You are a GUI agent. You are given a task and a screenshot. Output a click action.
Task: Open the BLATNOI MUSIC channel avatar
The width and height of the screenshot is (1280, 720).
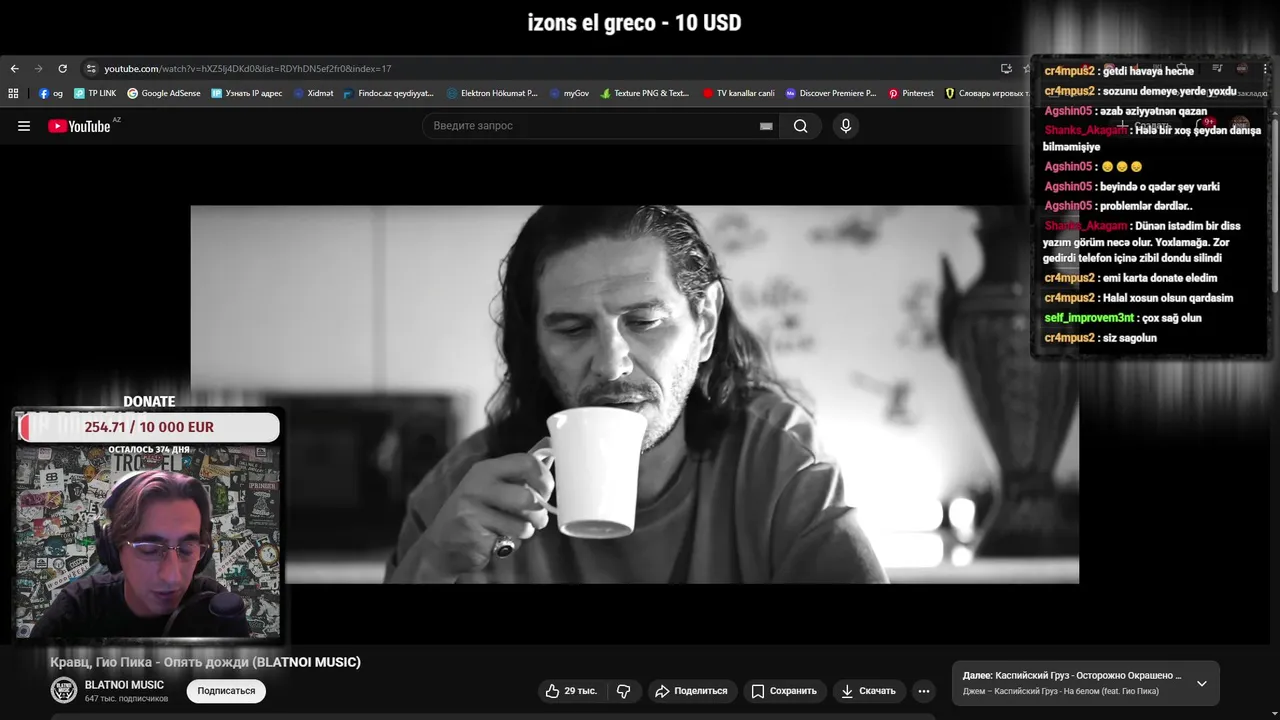64,690
